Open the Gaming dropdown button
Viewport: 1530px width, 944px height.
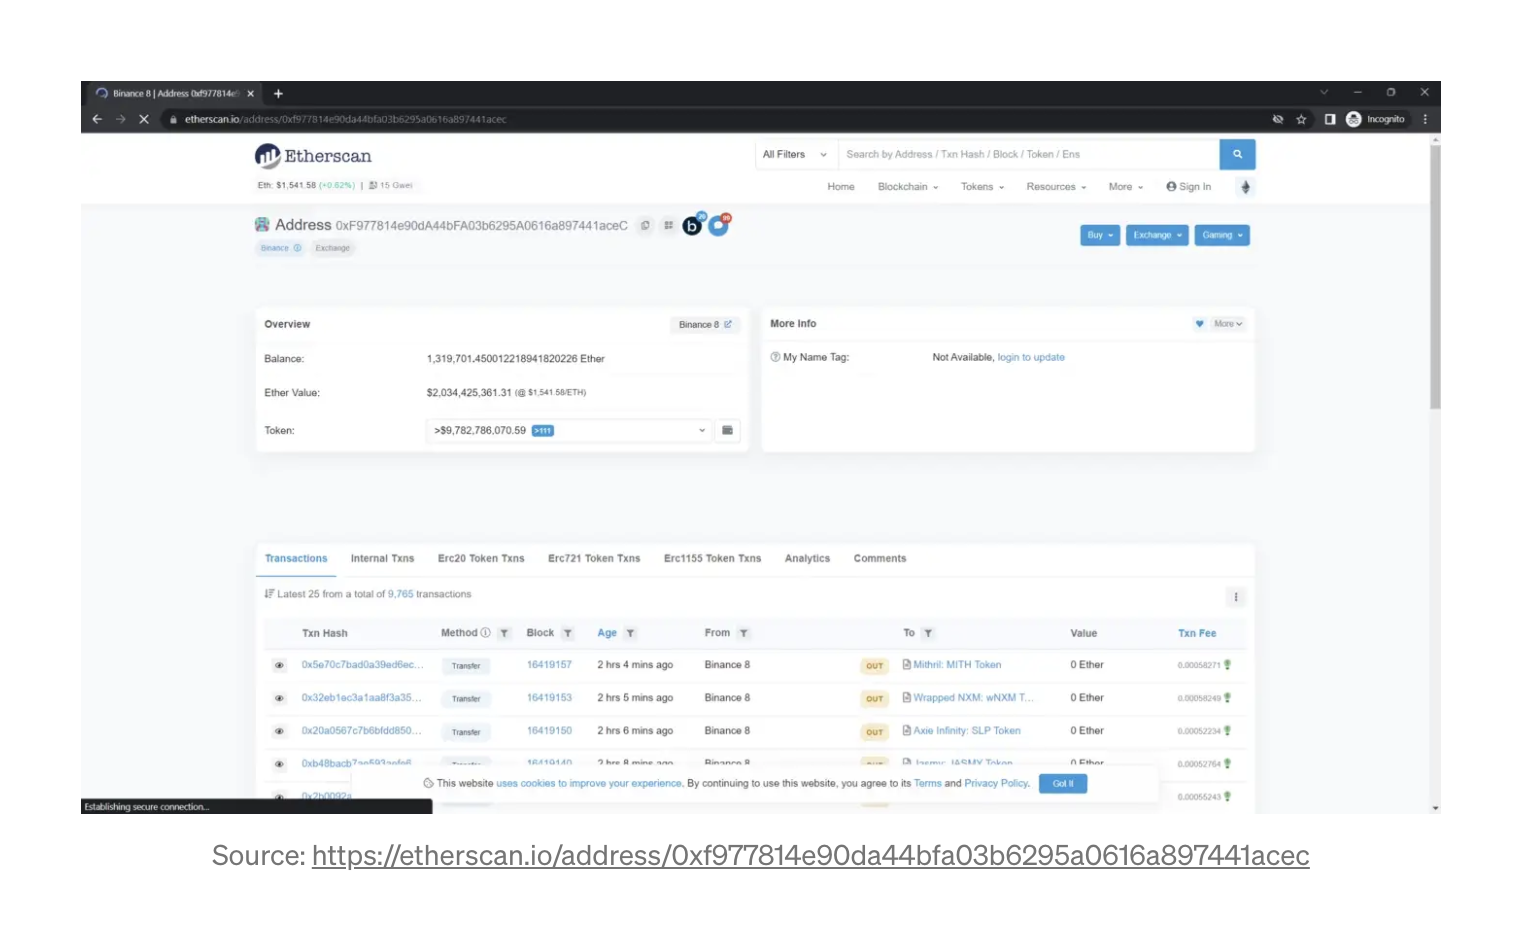click(x=1222, y=235)
